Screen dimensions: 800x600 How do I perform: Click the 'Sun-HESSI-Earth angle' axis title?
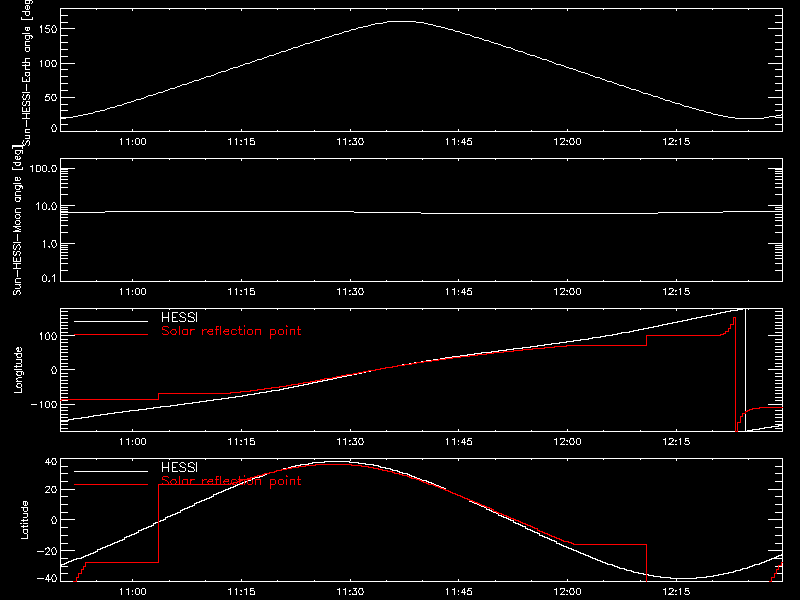coord(27,73)
